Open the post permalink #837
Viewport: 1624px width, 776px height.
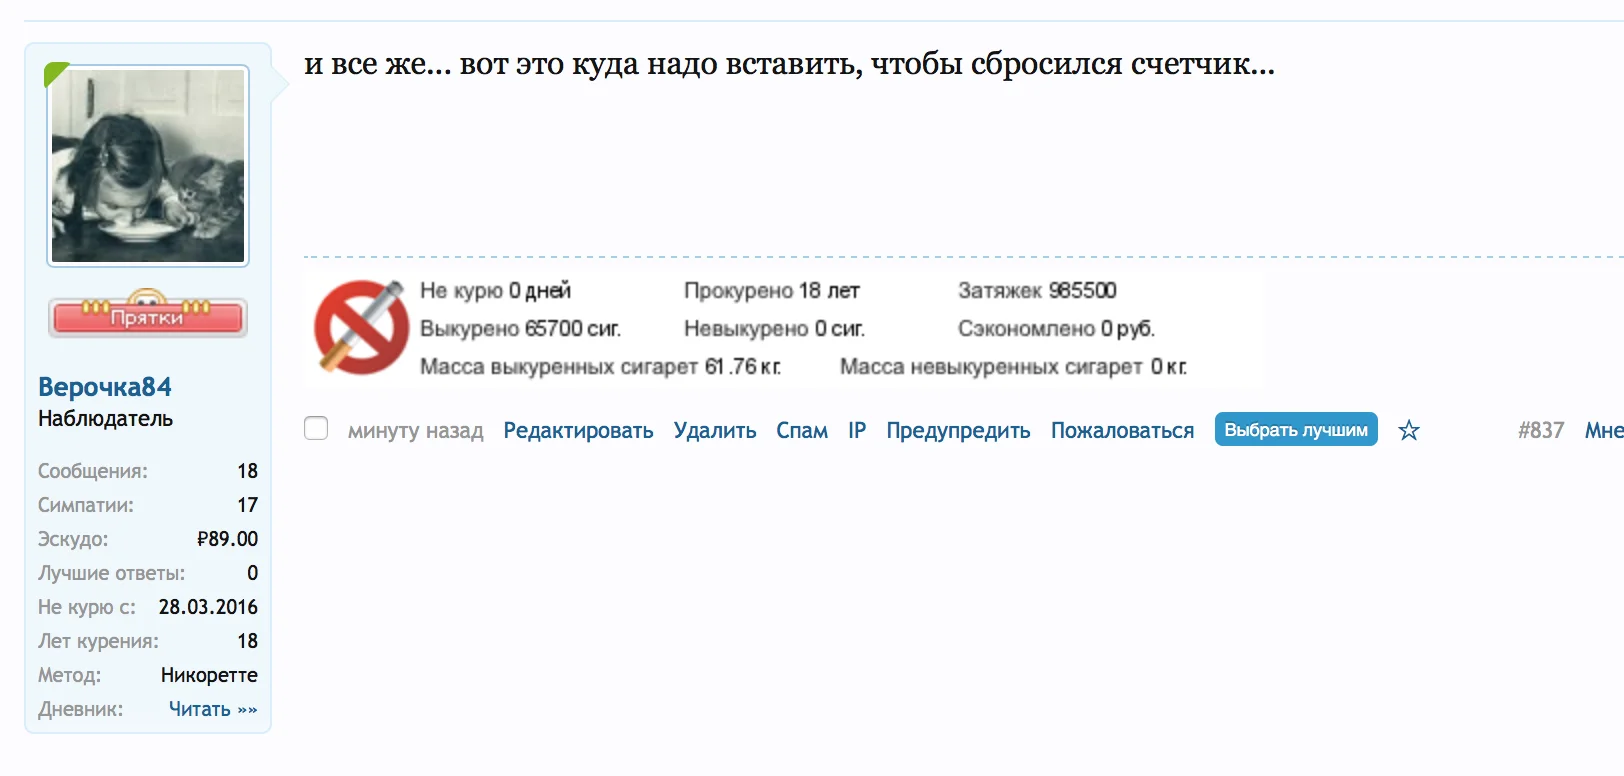tap(1541, 431)
